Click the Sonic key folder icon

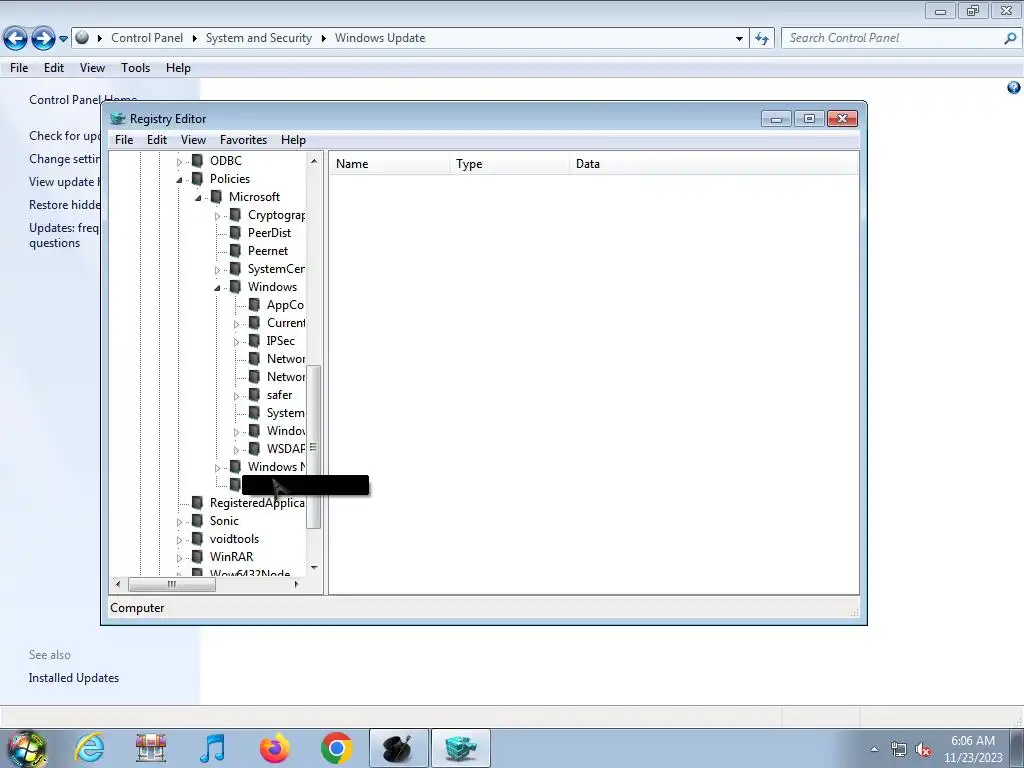click(x=197, y=520)
